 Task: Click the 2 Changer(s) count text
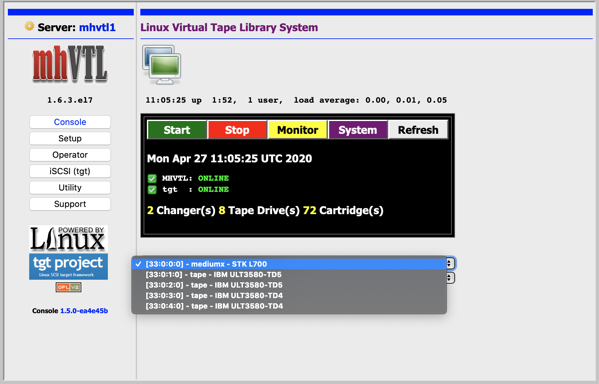click(181, 211)
